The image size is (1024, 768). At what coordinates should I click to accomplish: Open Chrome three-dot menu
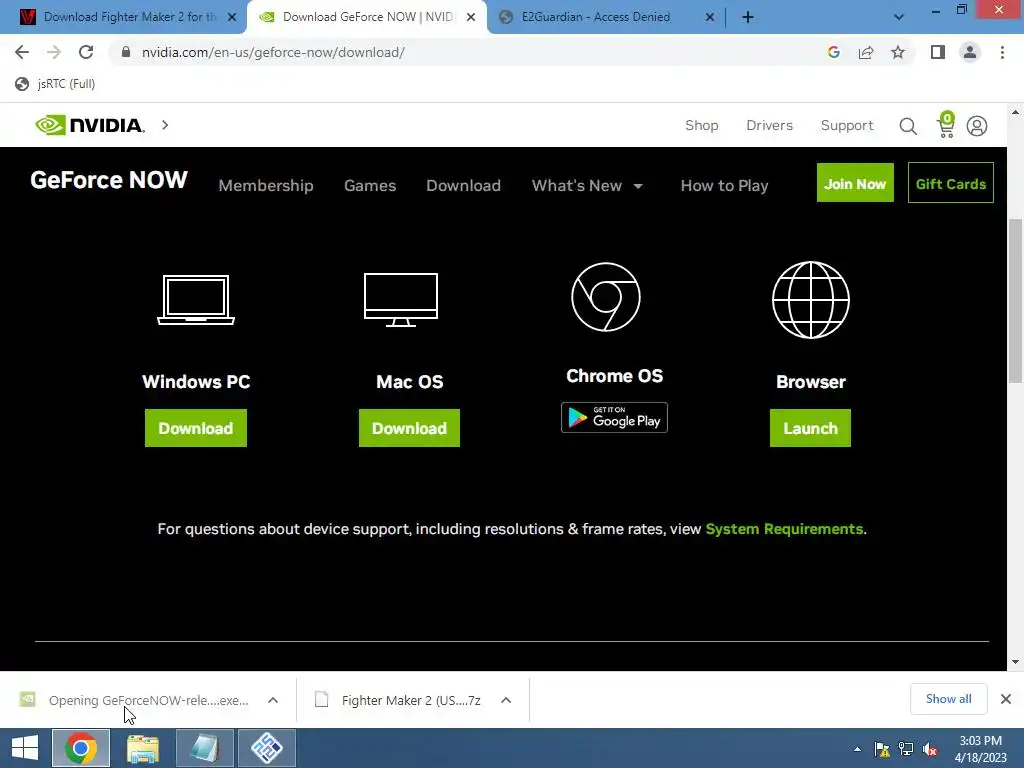(x=1002, y=52)
